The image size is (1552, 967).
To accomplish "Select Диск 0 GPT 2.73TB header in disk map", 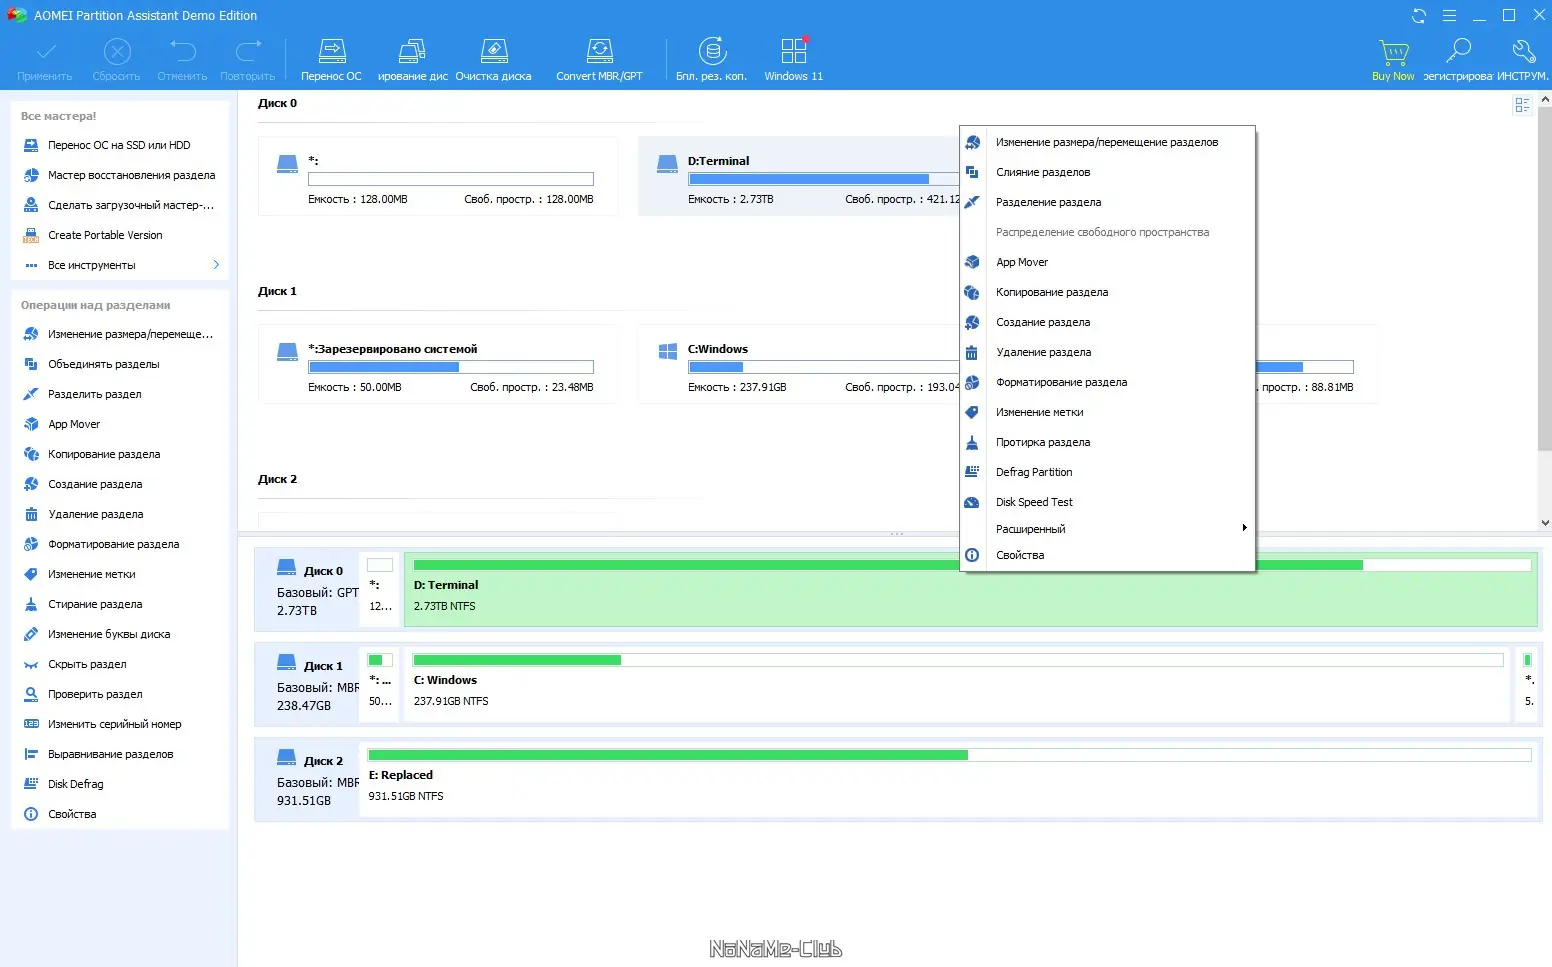I will pos(308,590).
